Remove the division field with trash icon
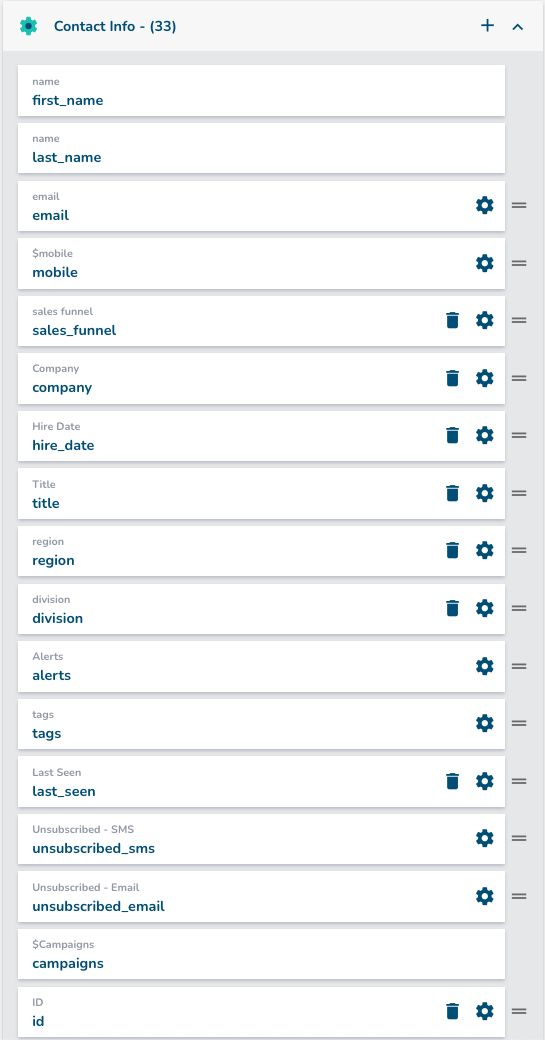 452,608
